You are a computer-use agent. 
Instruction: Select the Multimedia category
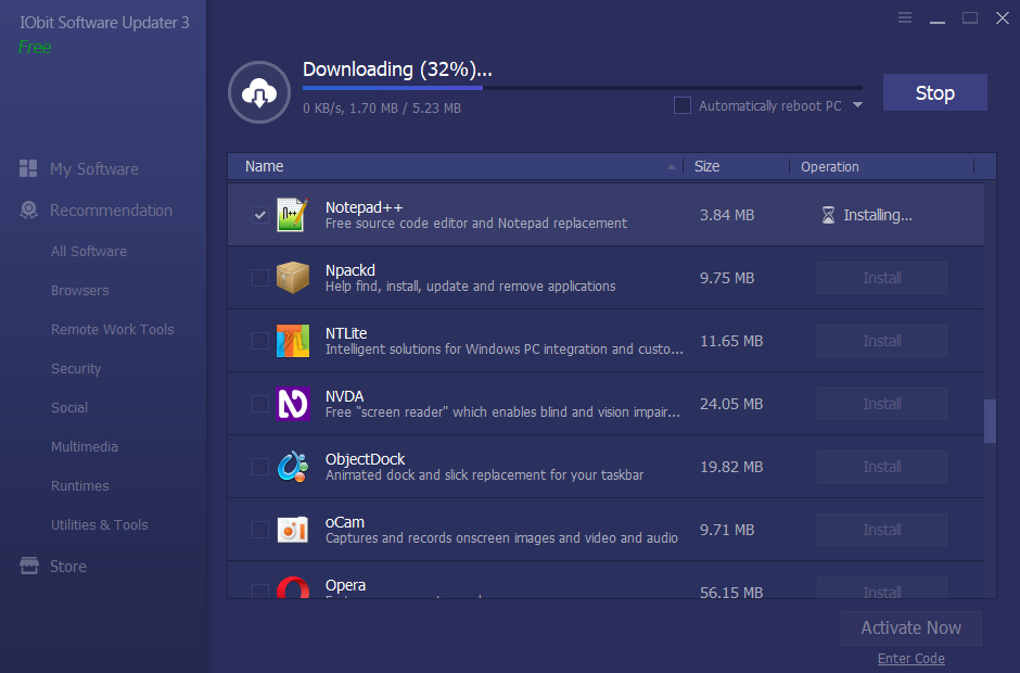coord(85,447)
